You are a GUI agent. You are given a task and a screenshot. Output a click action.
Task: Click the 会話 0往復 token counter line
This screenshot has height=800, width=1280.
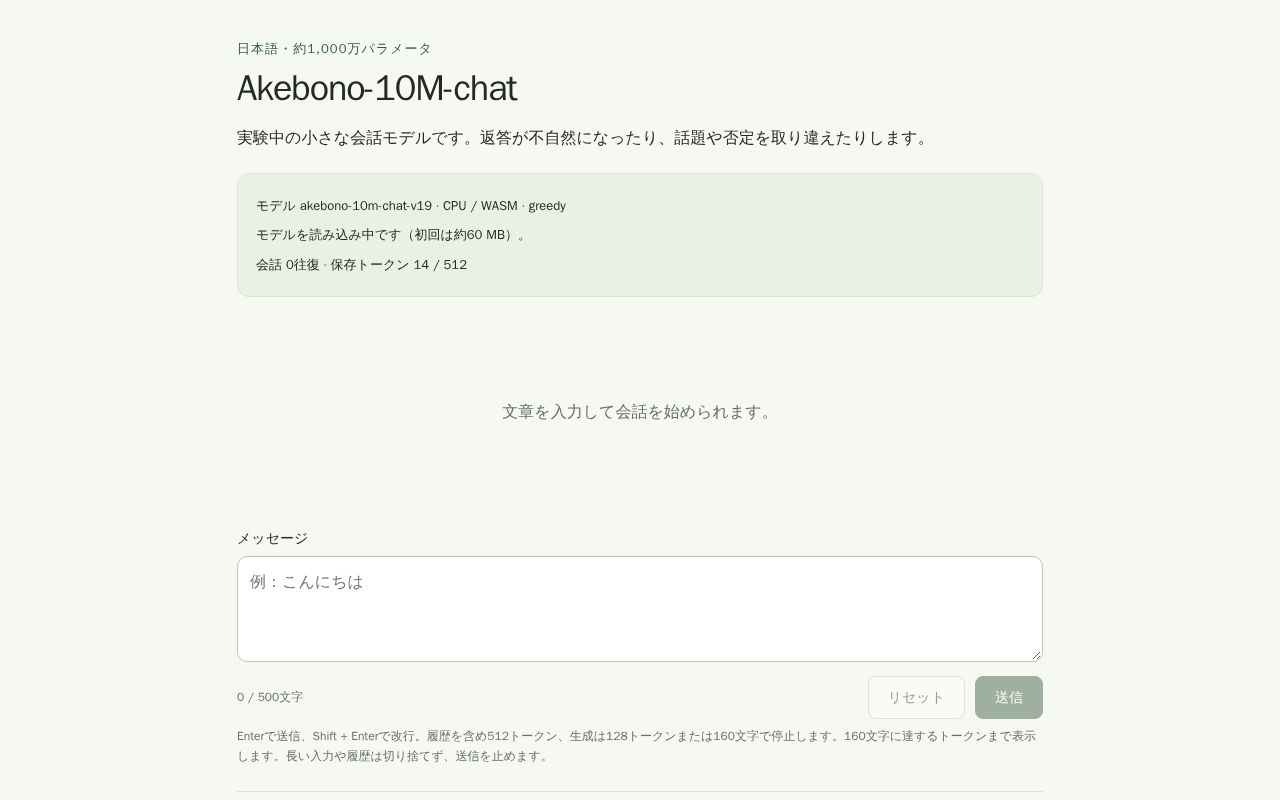[361, 265]
